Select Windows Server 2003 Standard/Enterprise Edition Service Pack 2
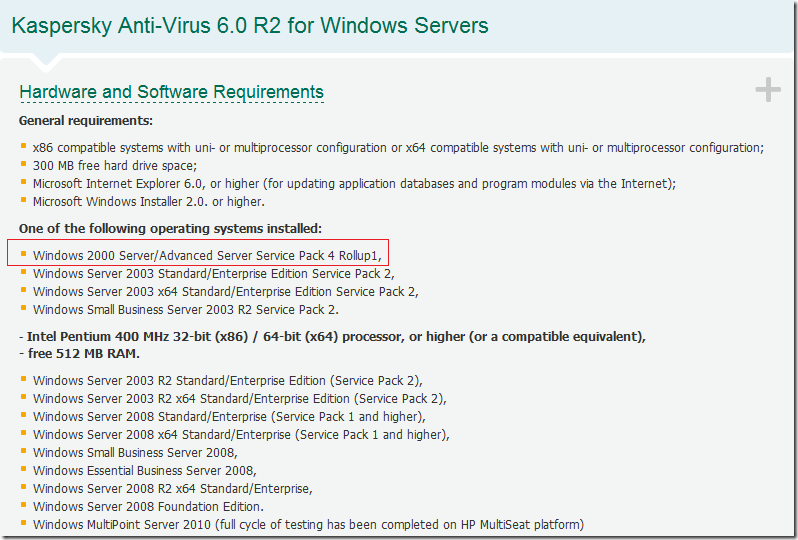The height and width of the screenshot is (540, 798). click(214, 273)
